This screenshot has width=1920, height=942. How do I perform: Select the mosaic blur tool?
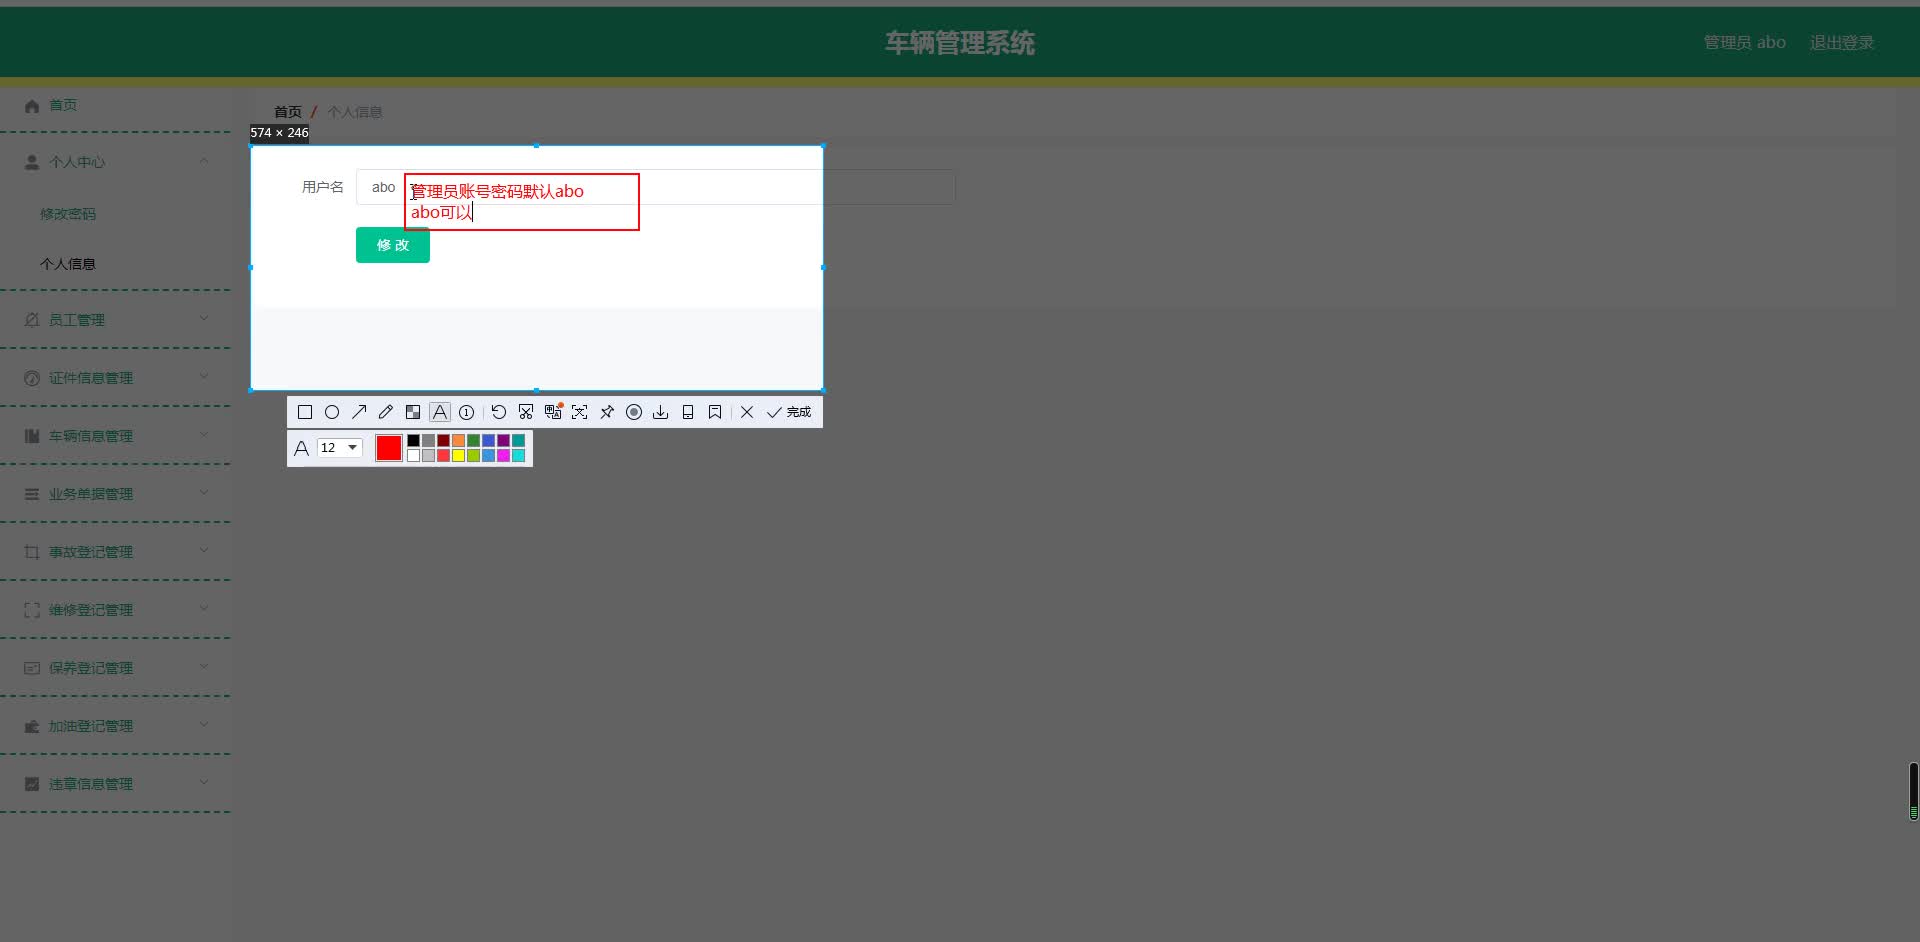(x=413, y=412)
